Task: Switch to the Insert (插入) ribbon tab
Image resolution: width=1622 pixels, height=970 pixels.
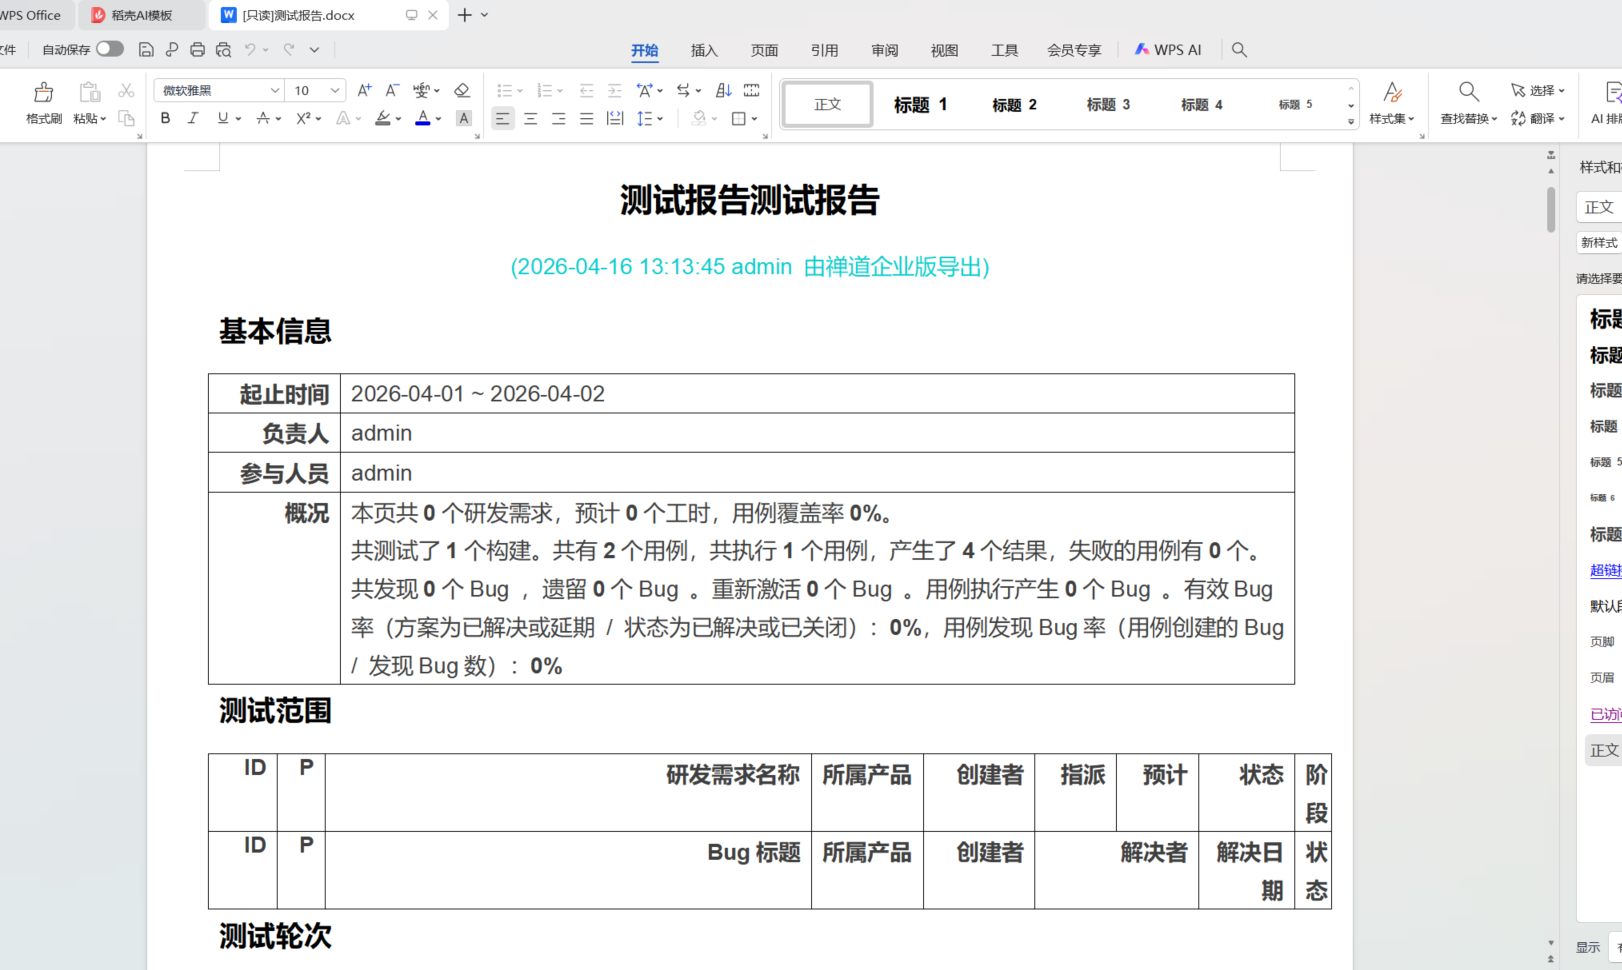Action: coord(704,50)
